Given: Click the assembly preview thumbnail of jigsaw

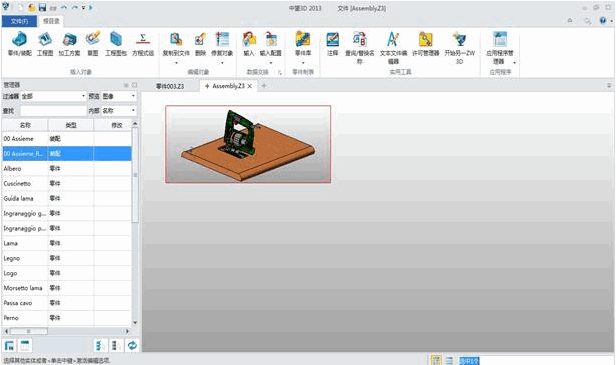Looking at the screenshot, I should coord(248,144).
